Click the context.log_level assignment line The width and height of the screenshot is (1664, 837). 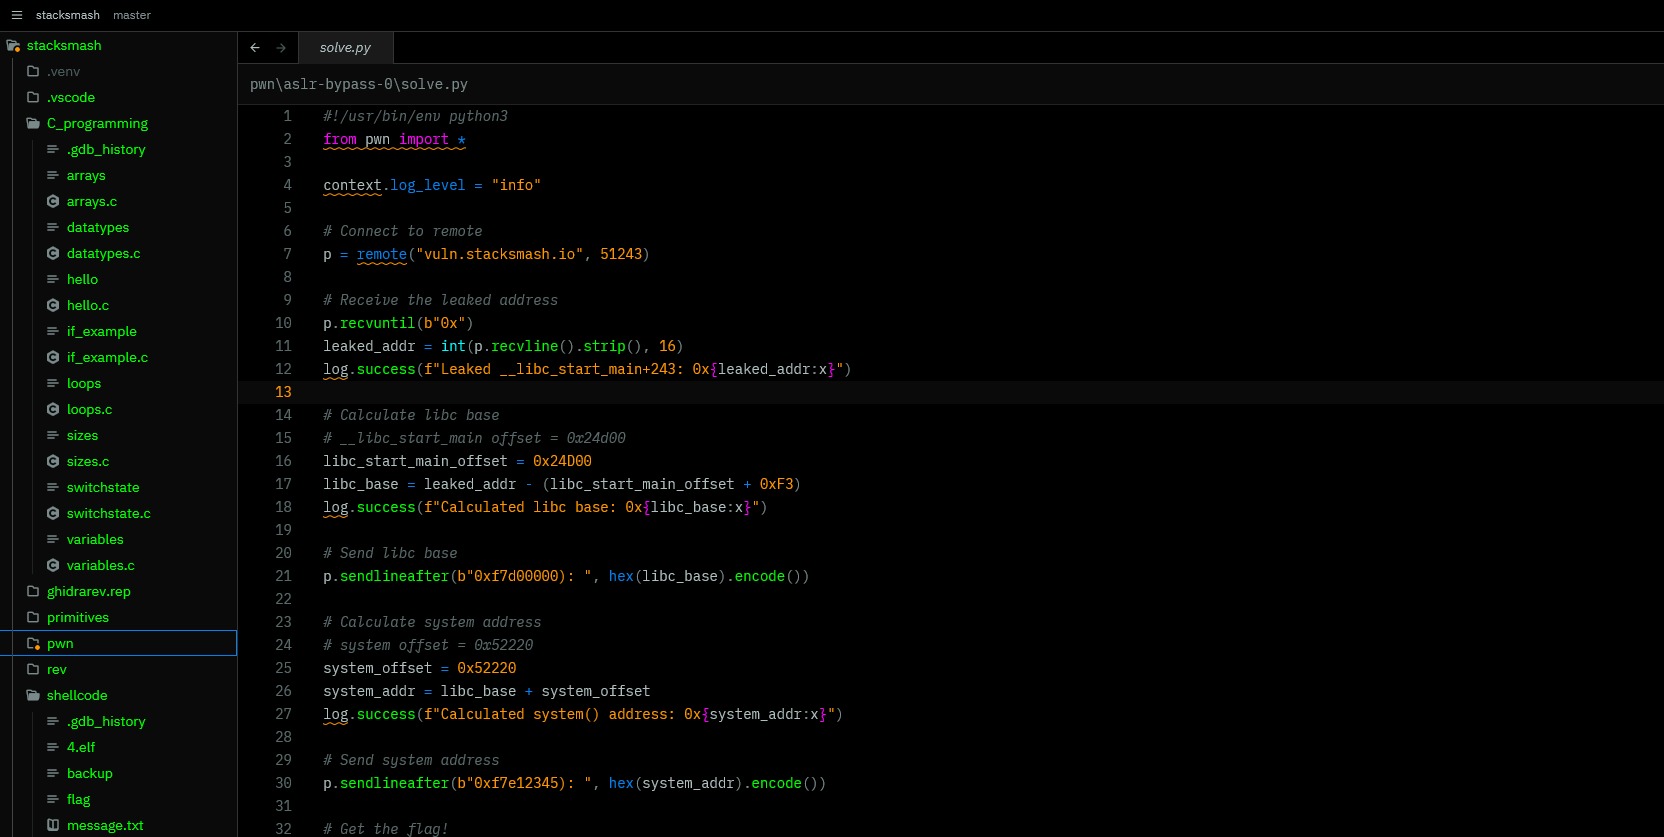(x=432, y=185)
